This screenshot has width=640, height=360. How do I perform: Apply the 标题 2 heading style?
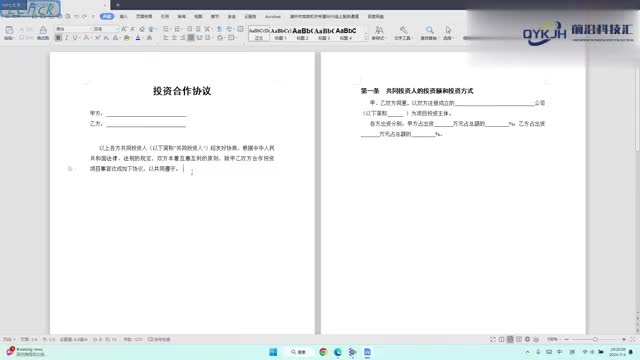[x=302, y=33]
